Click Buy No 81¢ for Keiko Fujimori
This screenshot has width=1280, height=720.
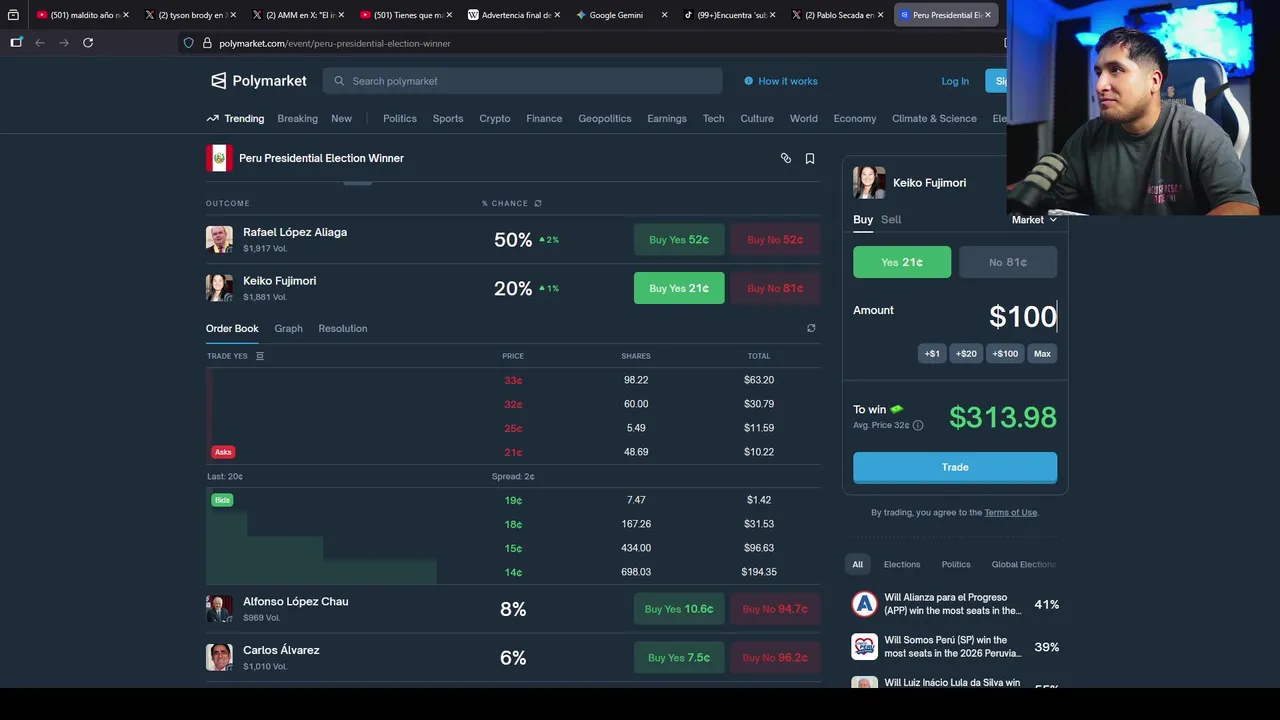coord(775,288)
